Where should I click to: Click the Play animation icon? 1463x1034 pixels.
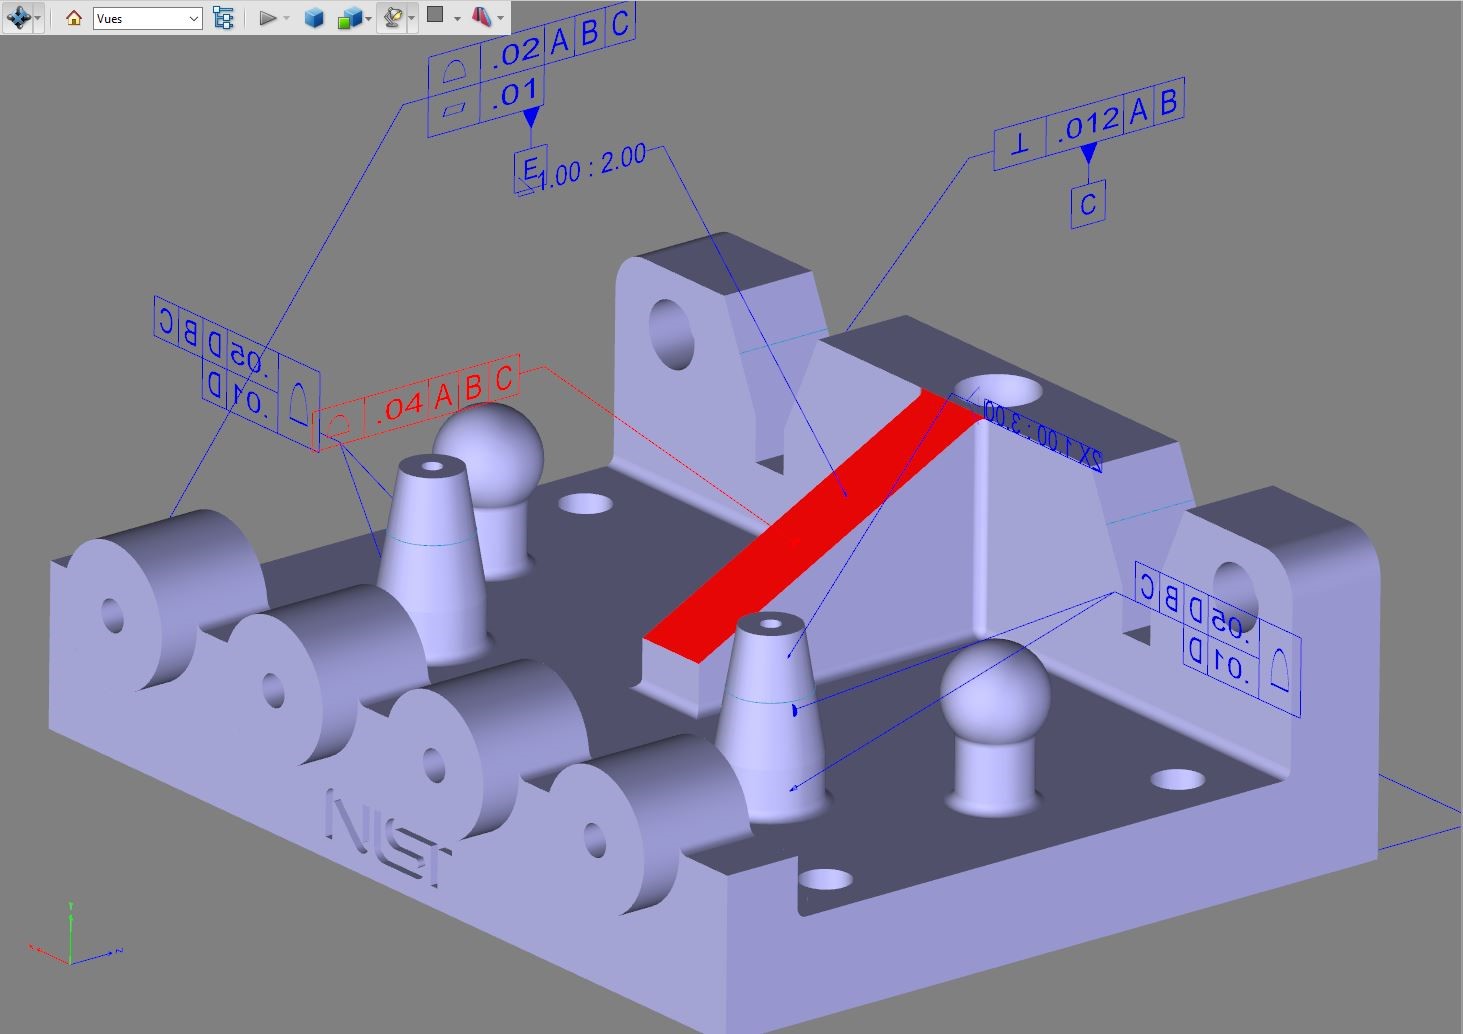tap(267, 17)
